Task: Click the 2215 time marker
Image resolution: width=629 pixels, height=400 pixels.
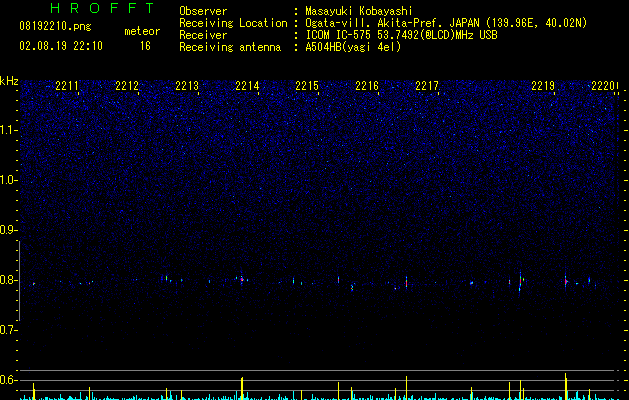Action: [307, 86]
